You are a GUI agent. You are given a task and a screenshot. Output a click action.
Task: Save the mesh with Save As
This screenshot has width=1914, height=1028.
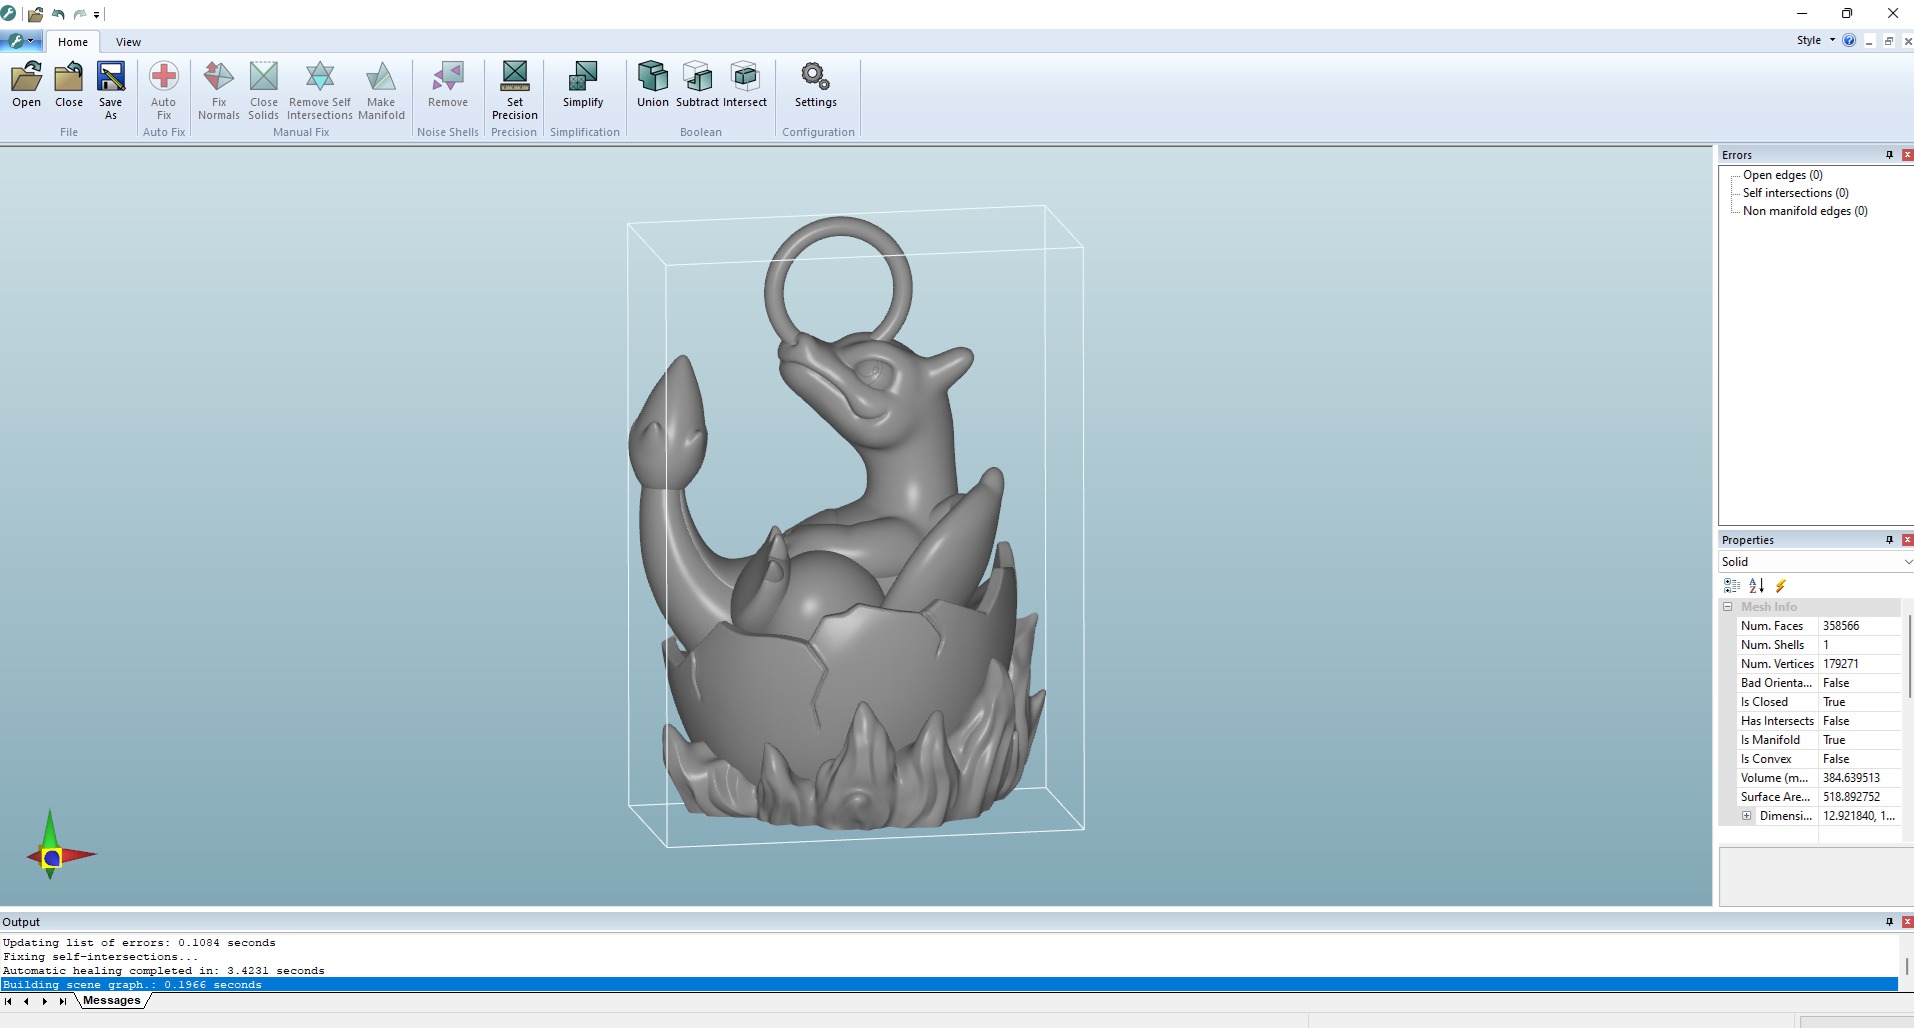[x=110, y=91]
